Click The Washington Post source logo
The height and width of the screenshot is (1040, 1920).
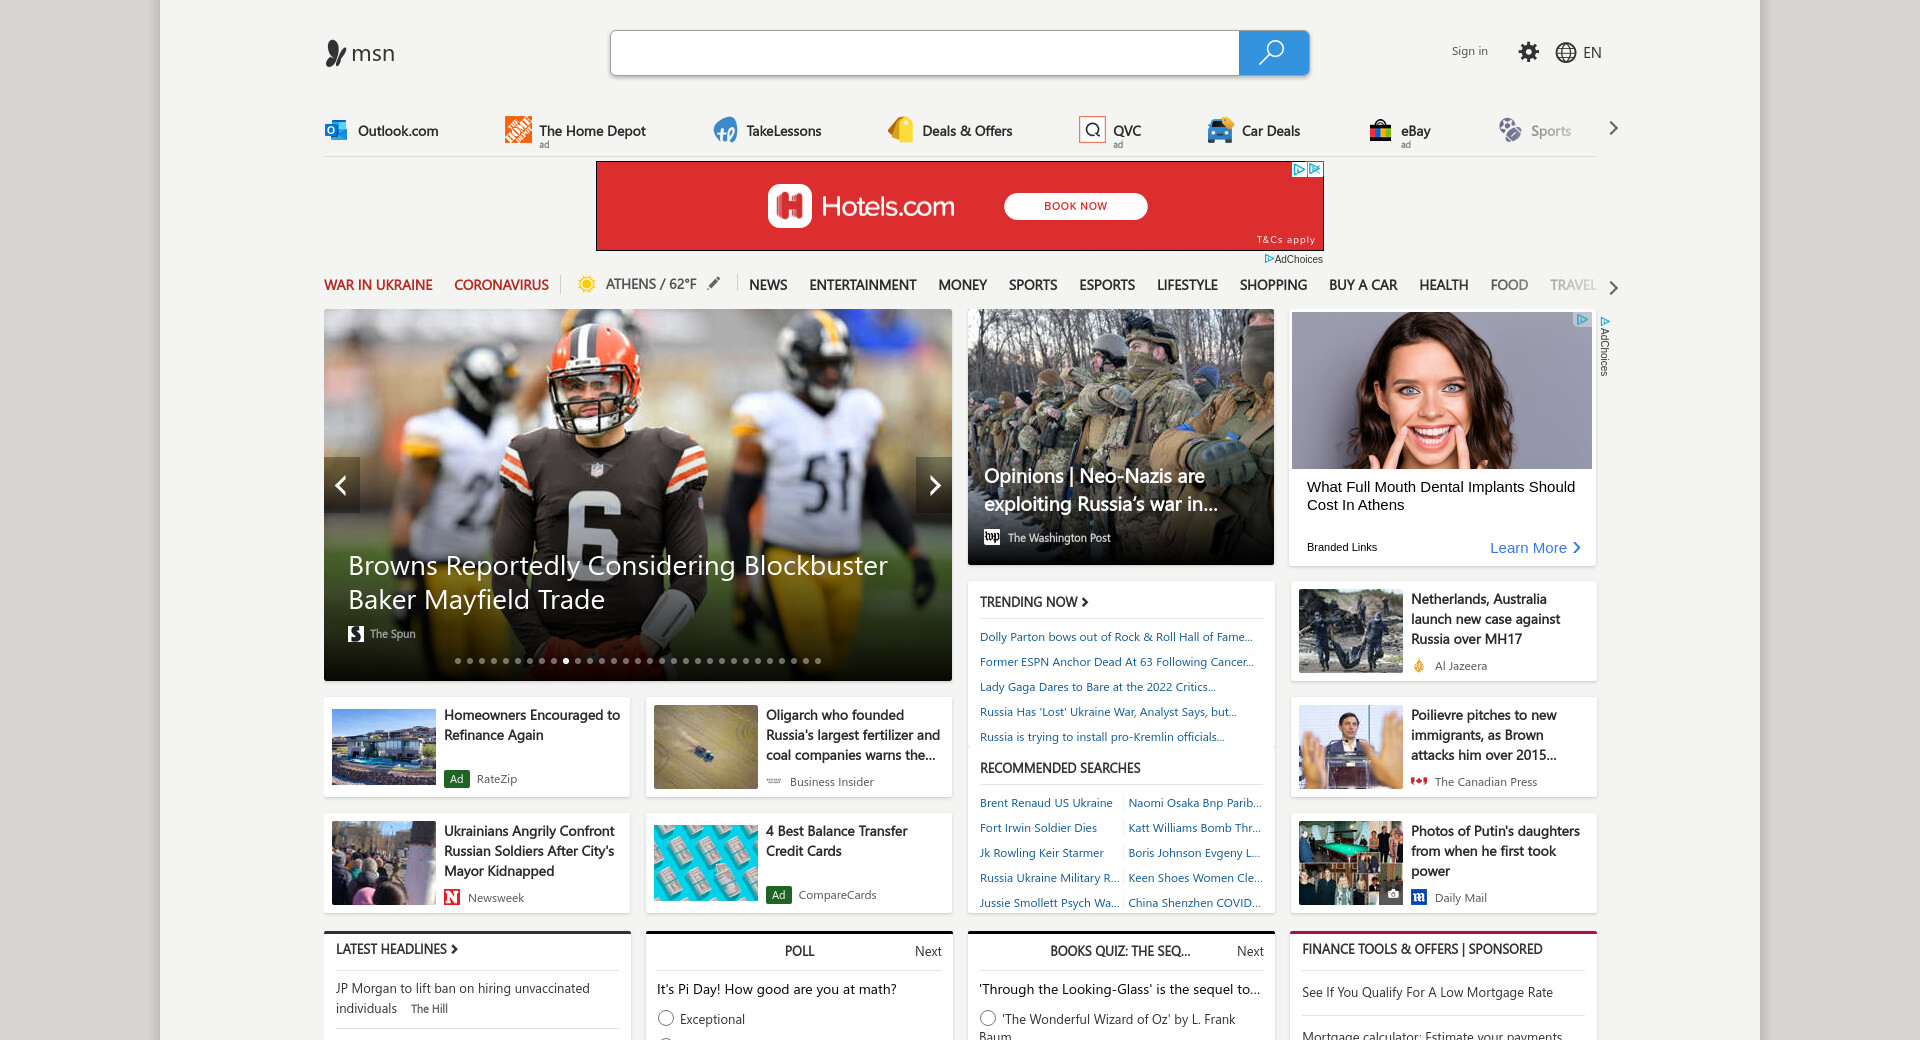992,537
